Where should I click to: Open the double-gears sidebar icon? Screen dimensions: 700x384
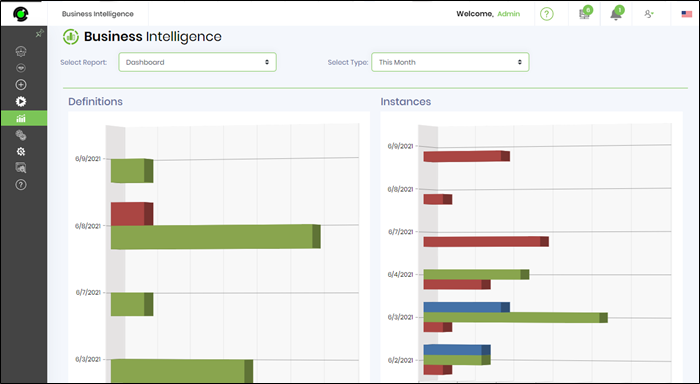[21, 135]
